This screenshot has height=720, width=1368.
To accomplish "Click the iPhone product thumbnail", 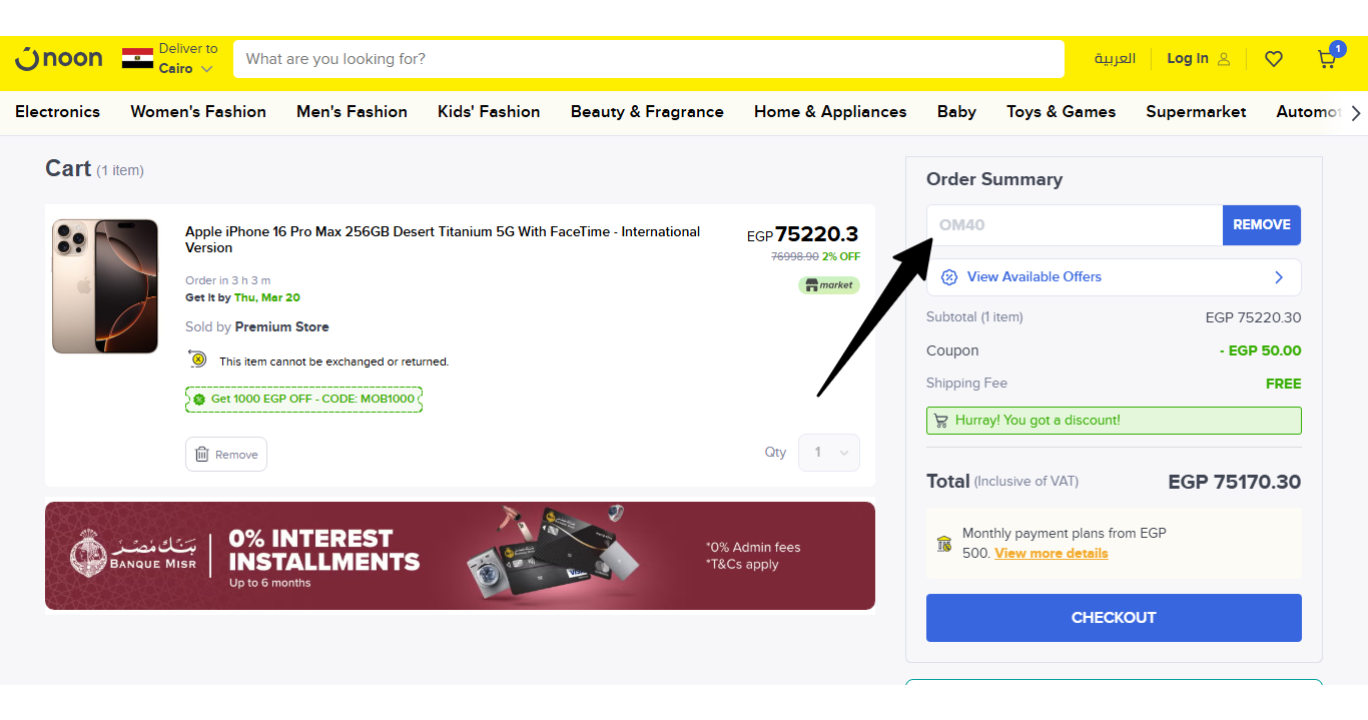I will pyautogui.click(x=105, y=286).
